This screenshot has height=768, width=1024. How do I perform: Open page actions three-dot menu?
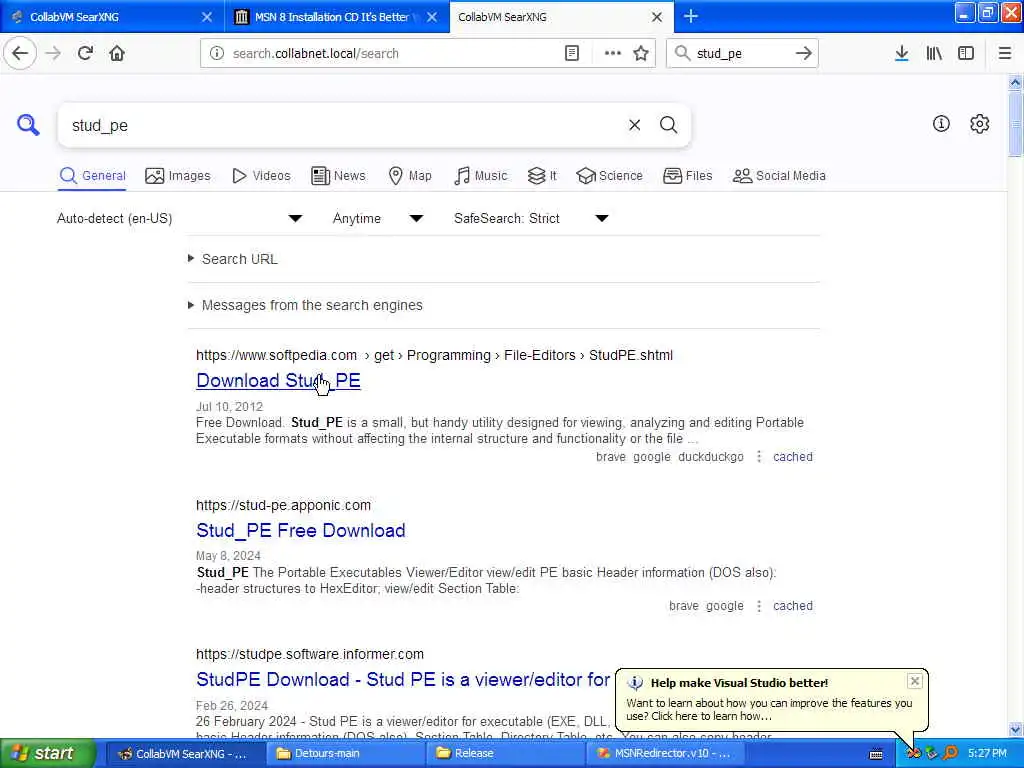tap(613, 53)
